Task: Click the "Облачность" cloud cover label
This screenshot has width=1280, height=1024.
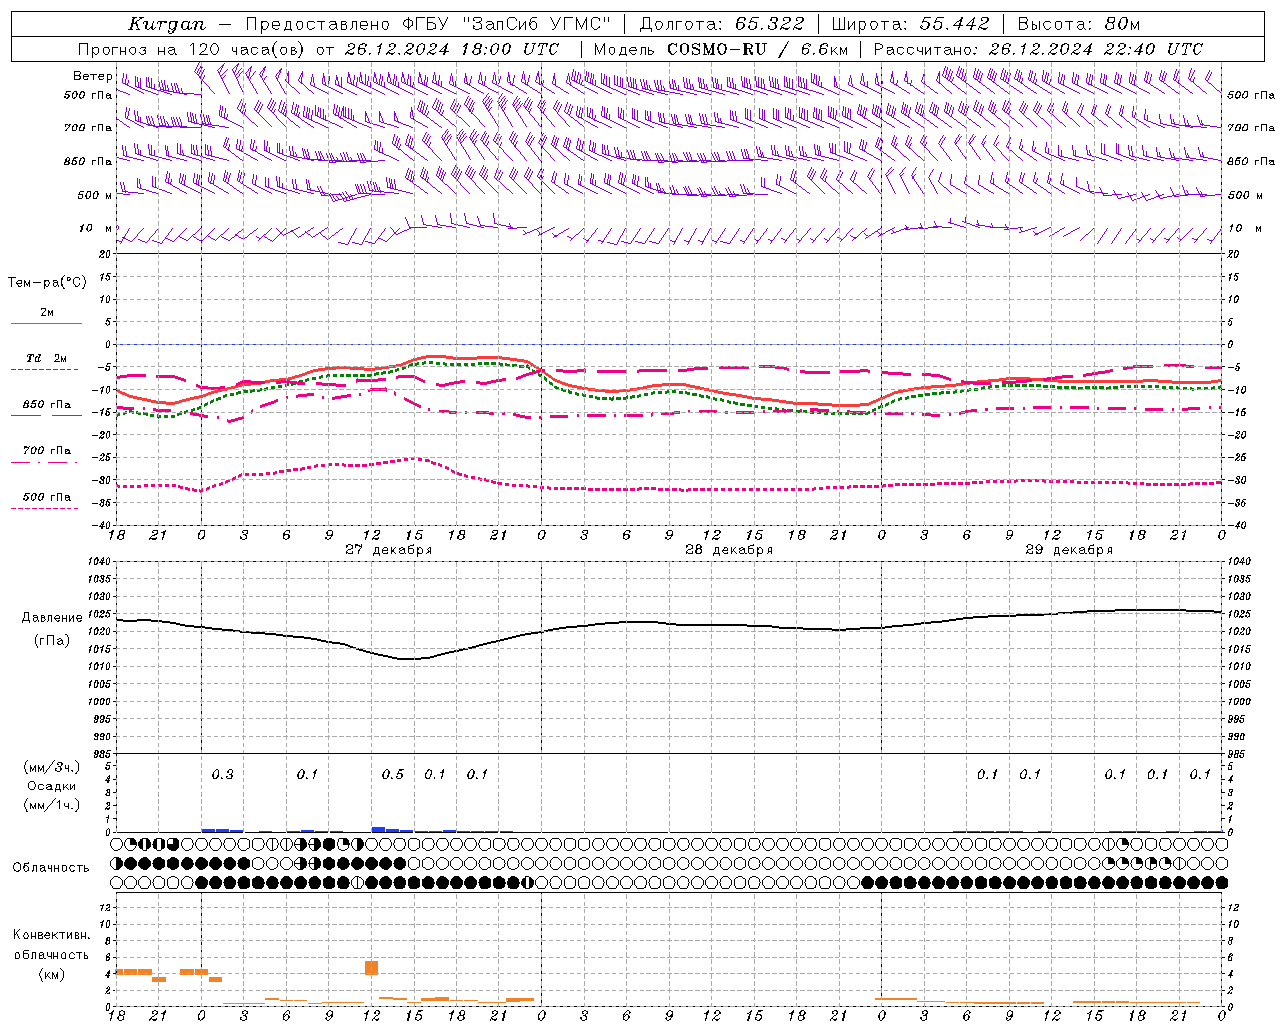Action: point(51,867)
